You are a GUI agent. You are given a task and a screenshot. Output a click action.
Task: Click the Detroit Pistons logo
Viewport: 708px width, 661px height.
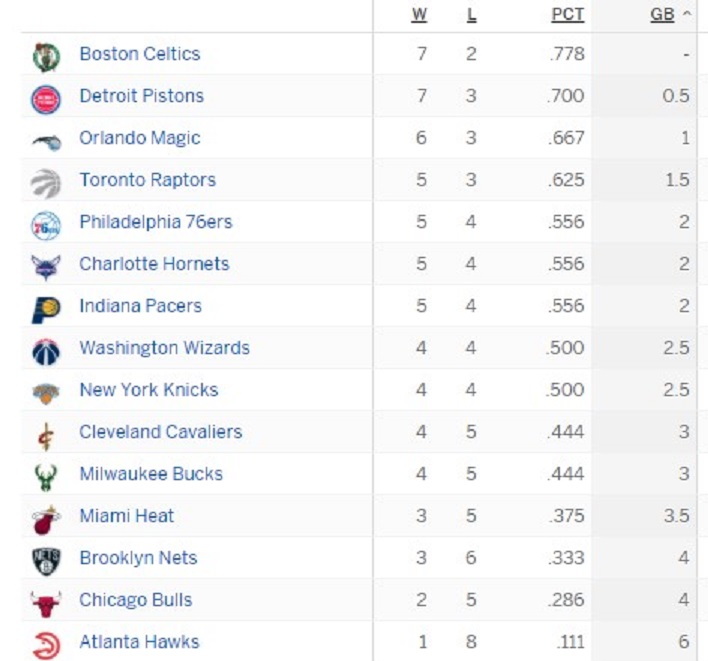coord(46,99)
